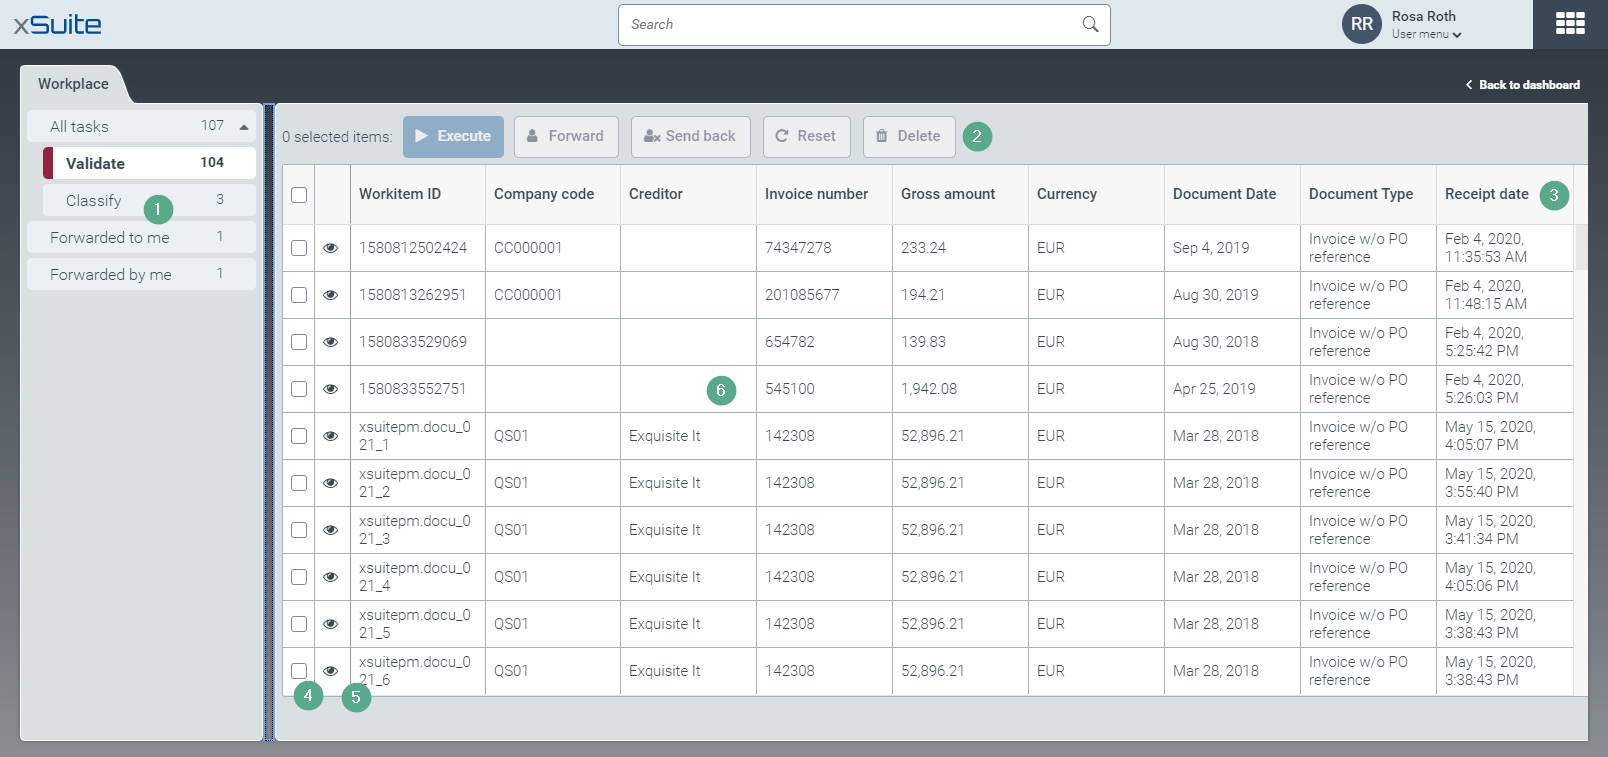This screenshot has width=1608, height=757.
Task: Open eye preview for workitem 1580833529069
Action: 331,342
